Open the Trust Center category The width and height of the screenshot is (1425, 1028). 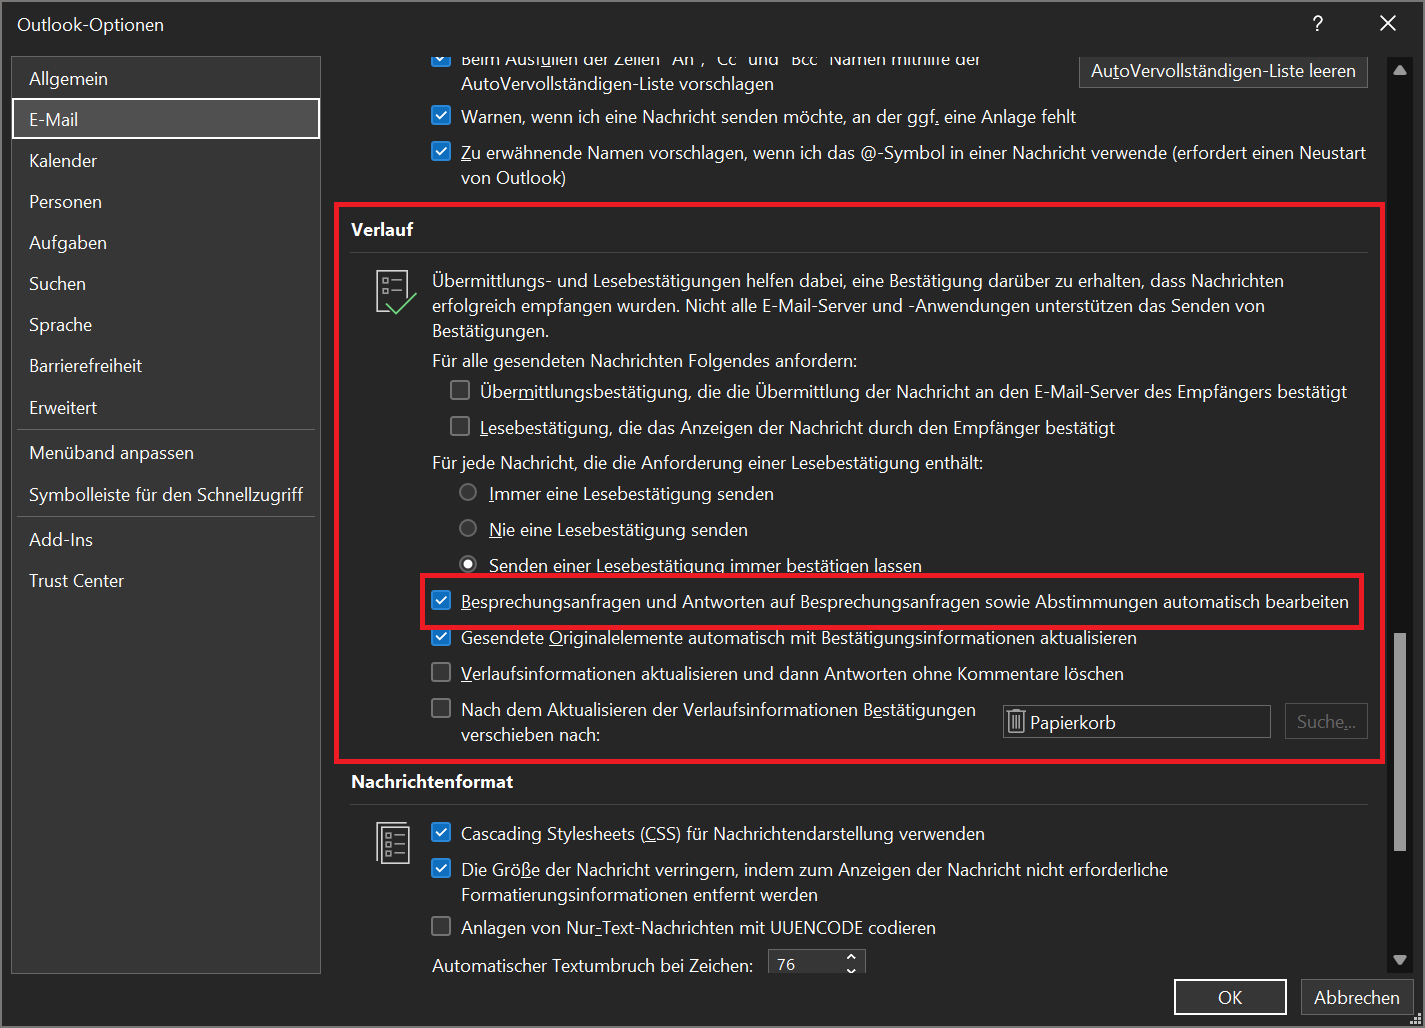tap(166, 580)
